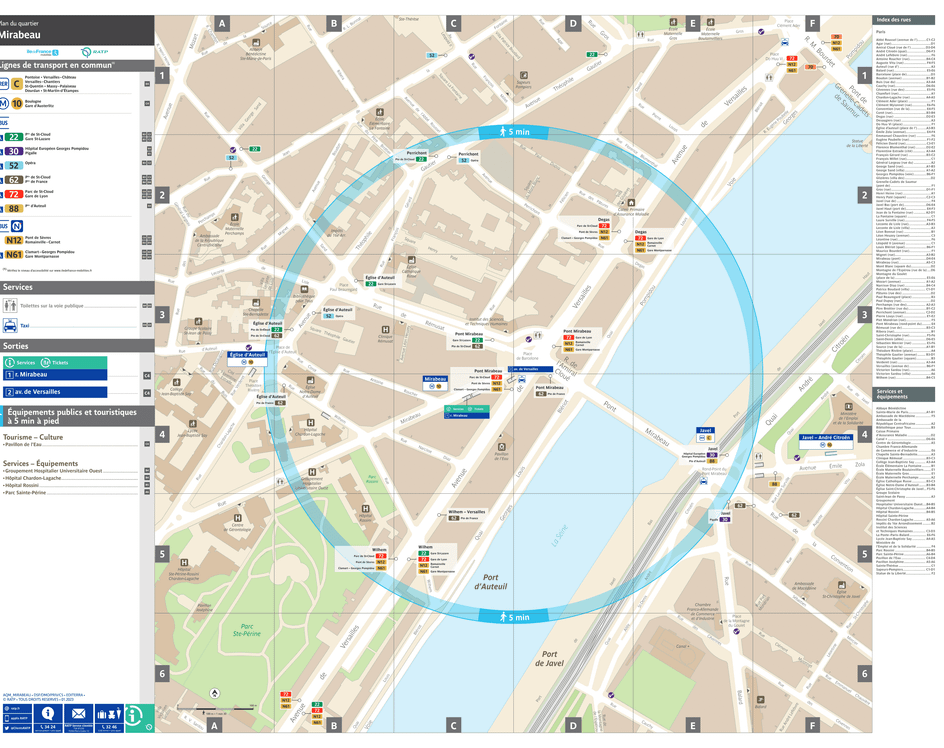
Task: Open the RATP customer service envelope icon
Action: pos(79,713)
